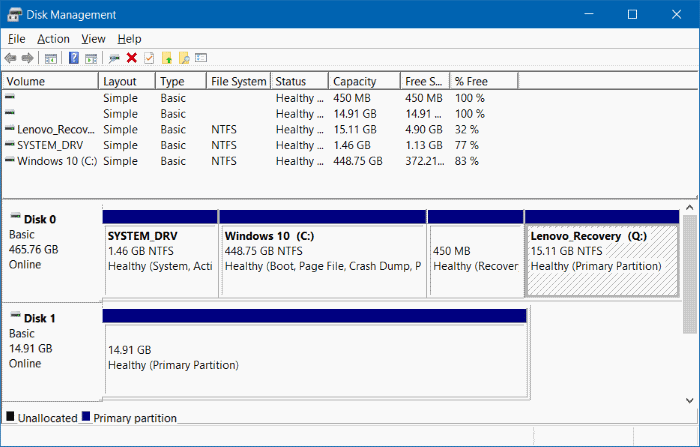Sort by the Free S... column header
This screenshot has height=447, width=700.
[425, 81]
